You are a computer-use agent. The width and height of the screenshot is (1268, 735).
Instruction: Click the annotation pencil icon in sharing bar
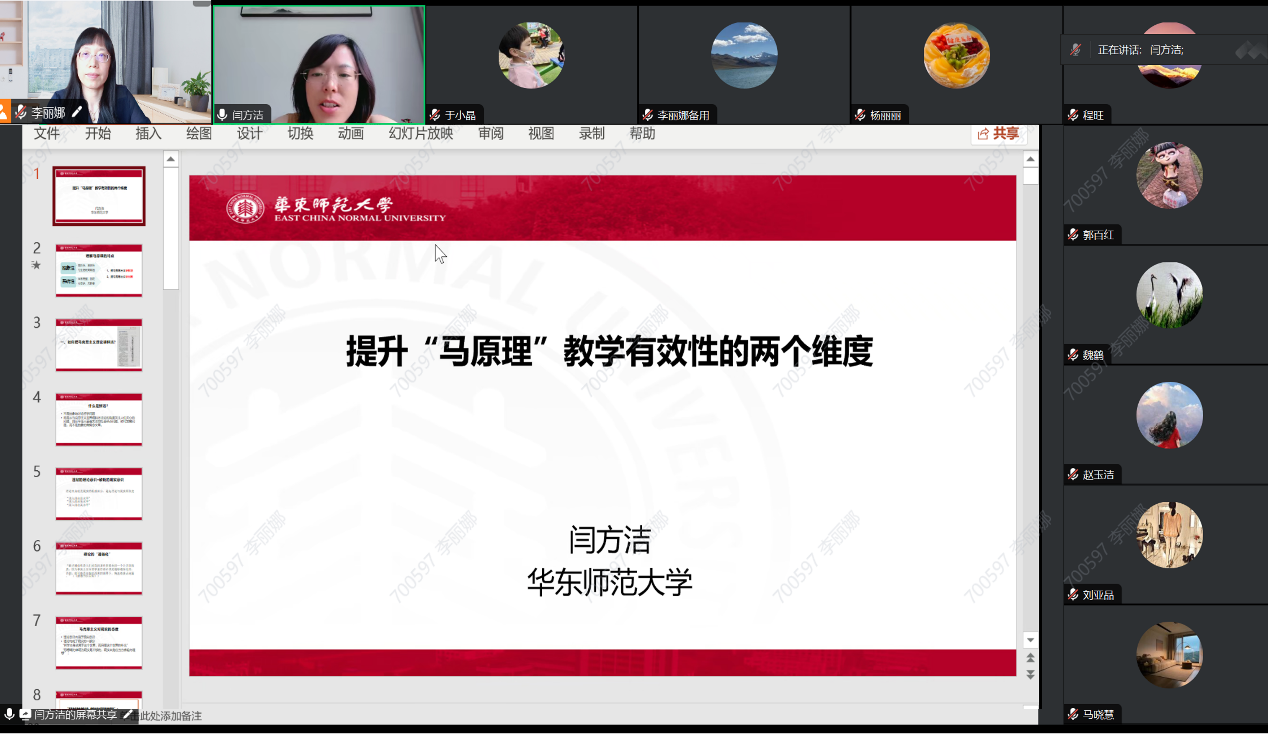(127, 714)
